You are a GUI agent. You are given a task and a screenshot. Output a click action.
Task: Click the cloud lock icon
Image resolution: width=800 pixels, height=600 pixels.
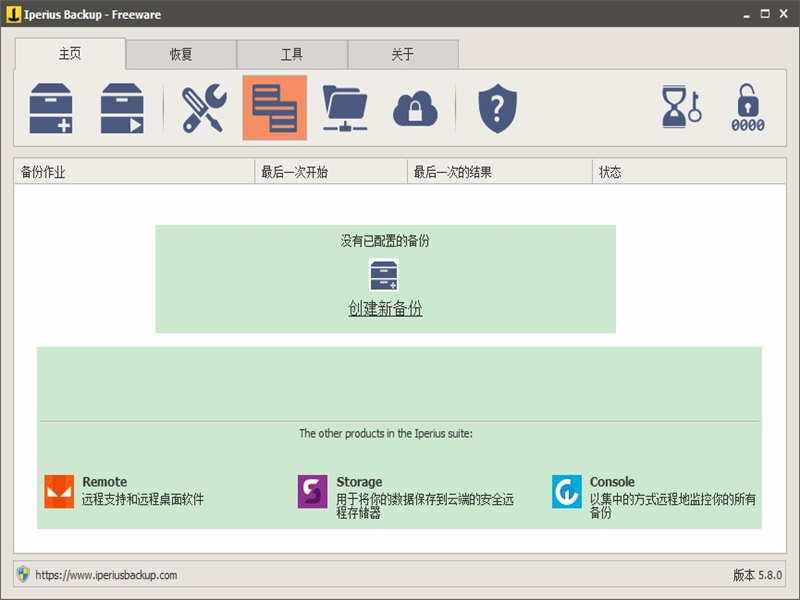pyautogui.click(x=415, y=108)
